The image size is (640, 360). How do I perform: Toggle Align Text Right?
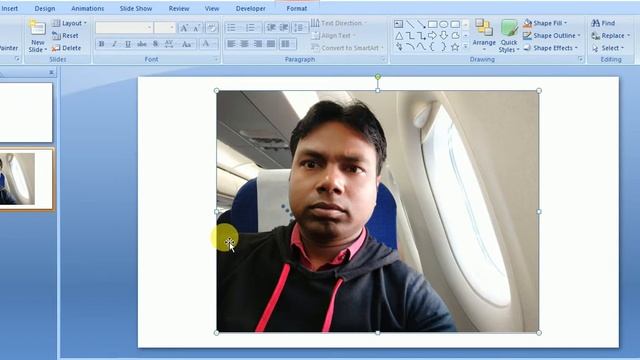pos(258,44)
